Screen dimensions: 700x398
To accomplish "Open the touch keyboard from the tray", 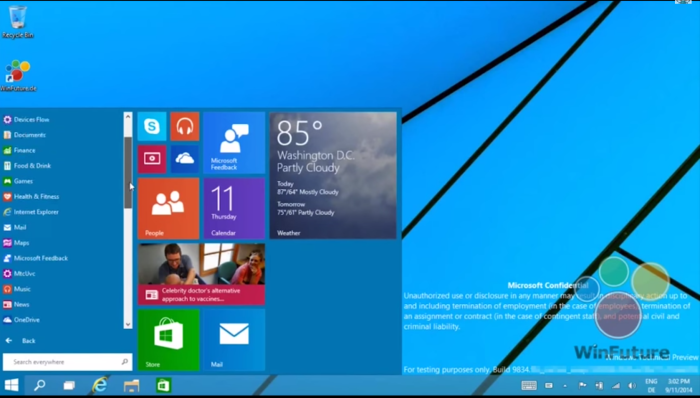I will click(x=529, y=386).
